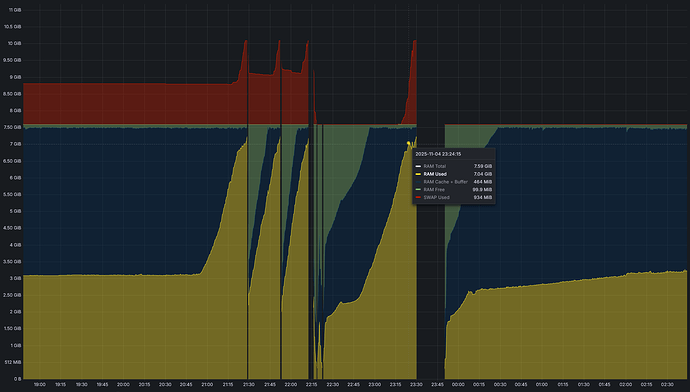Viewport: 690px width, 392px height.
Task: Click the '7.59 GiB' RAM Total value
Action: [x=483, y=166]
